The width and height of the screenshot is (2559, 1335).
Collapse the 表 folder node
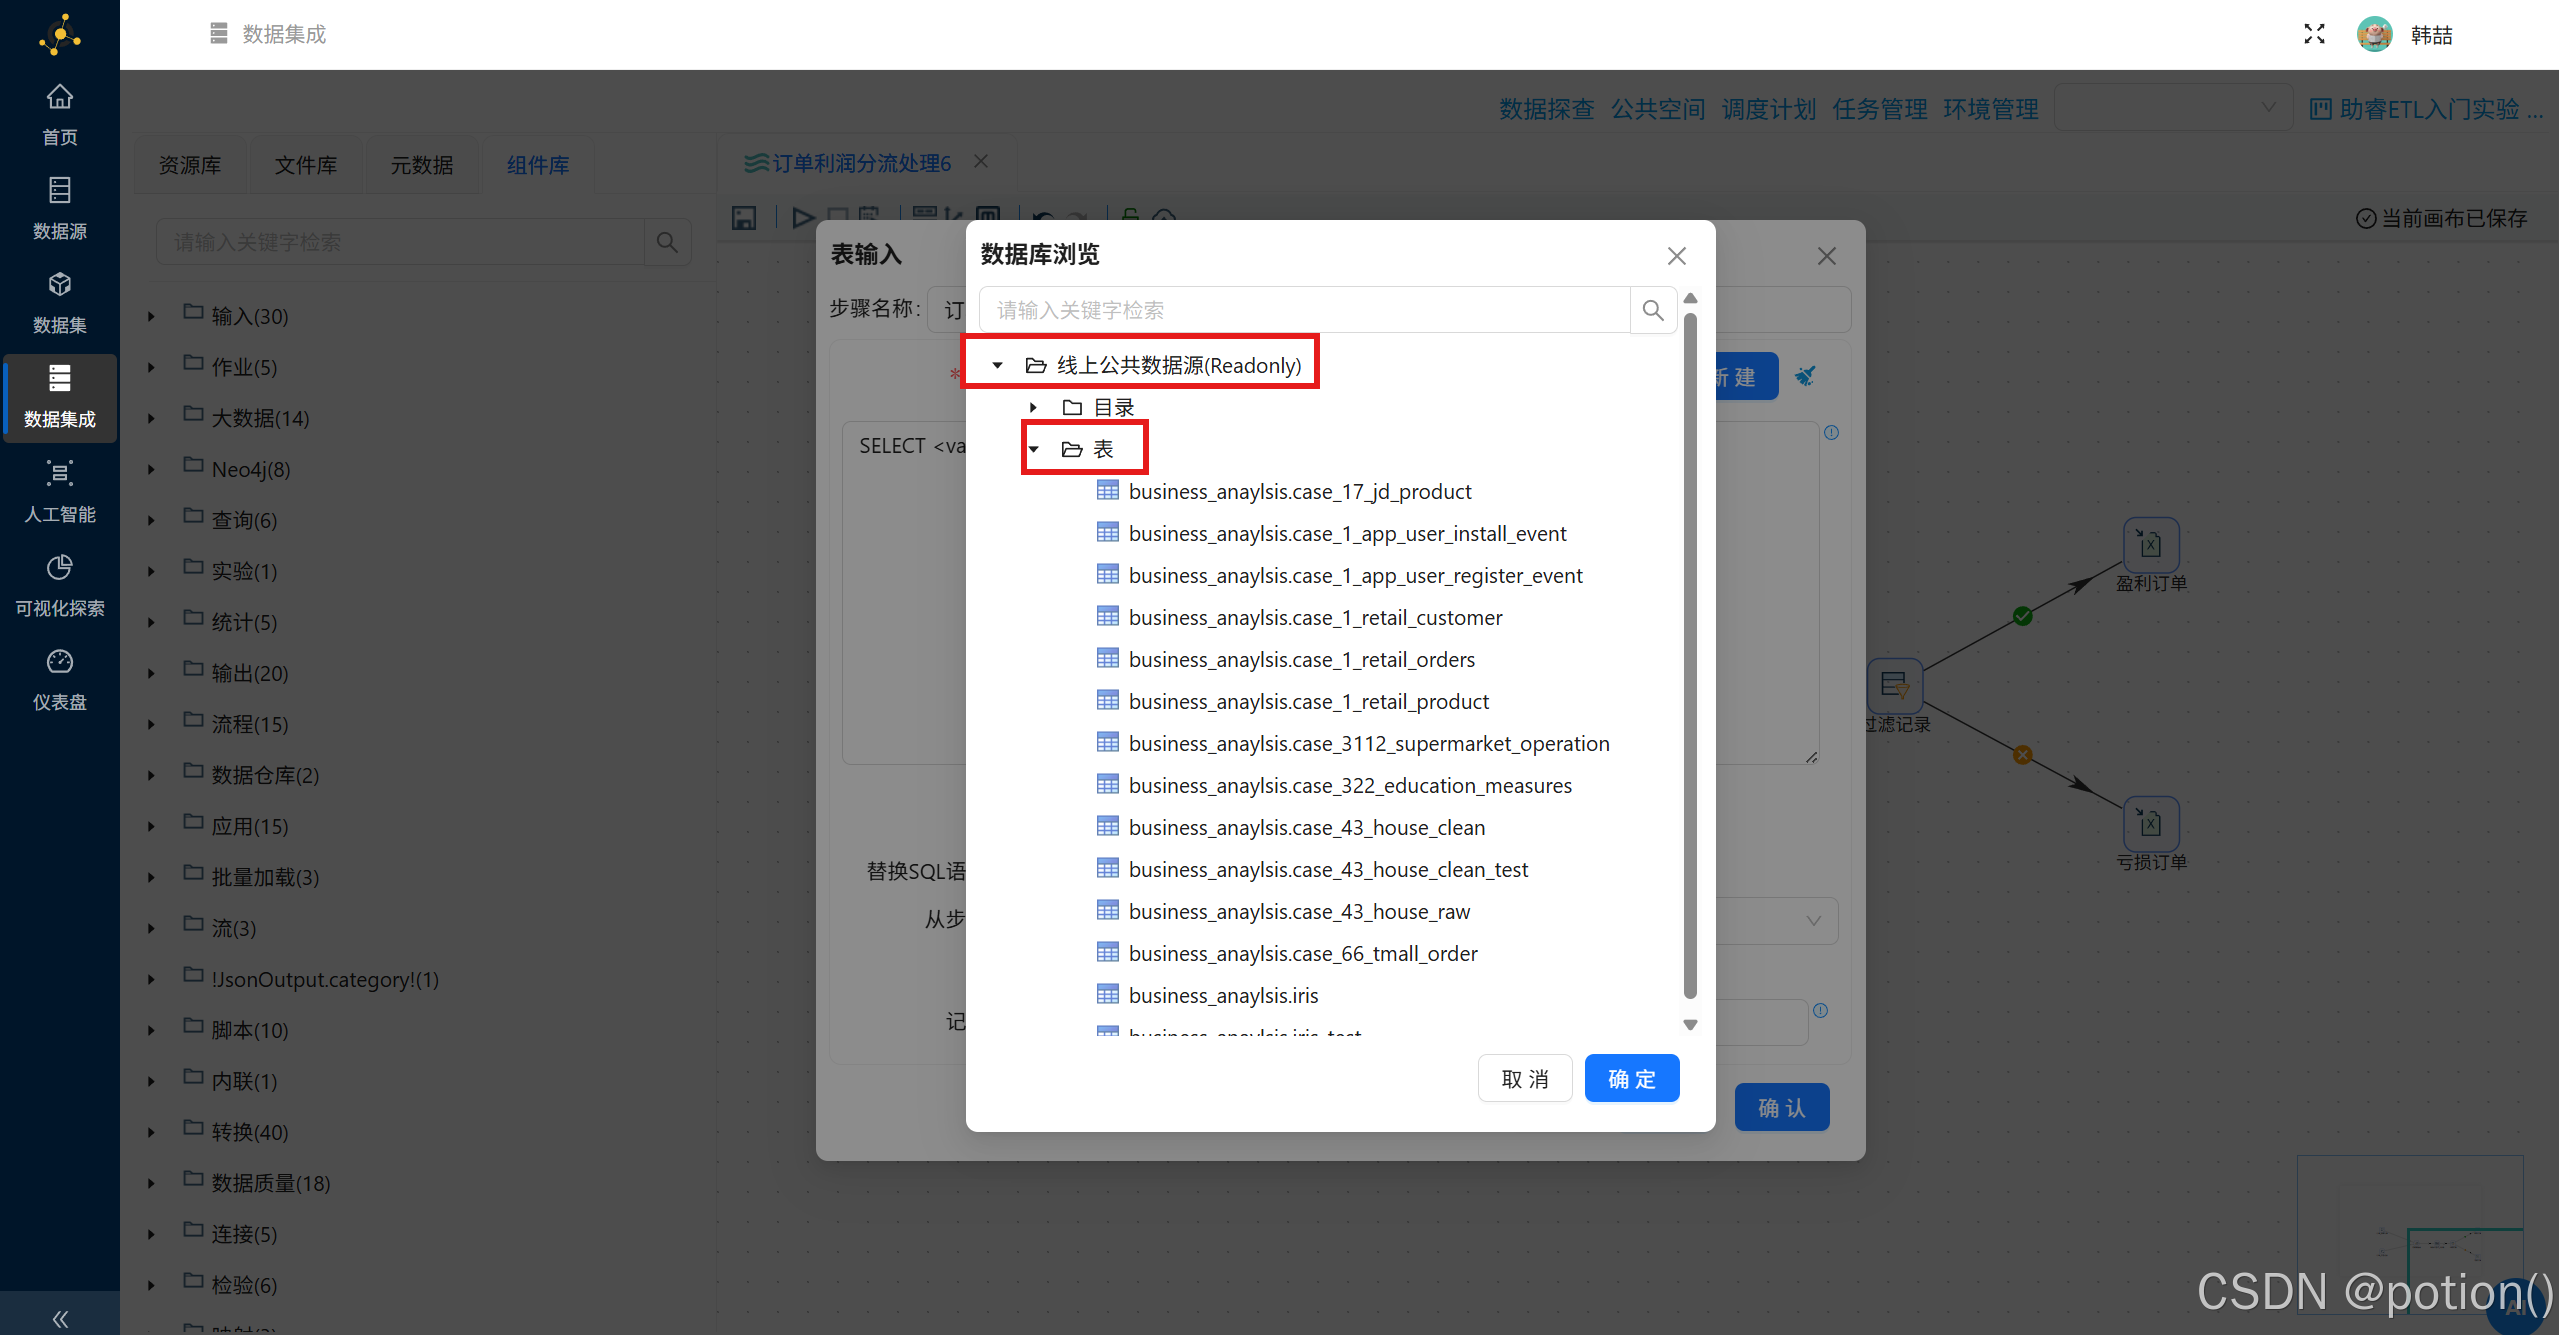pos(1034,450)
